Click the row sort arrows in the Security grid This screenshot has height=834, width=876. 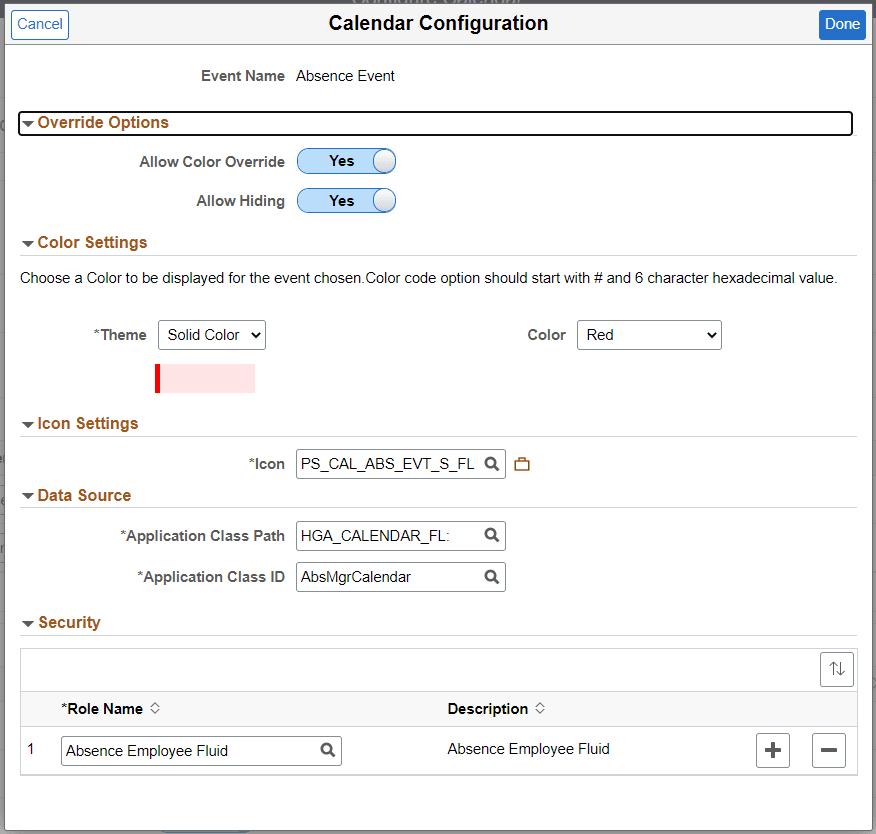[x=837, y=669]
